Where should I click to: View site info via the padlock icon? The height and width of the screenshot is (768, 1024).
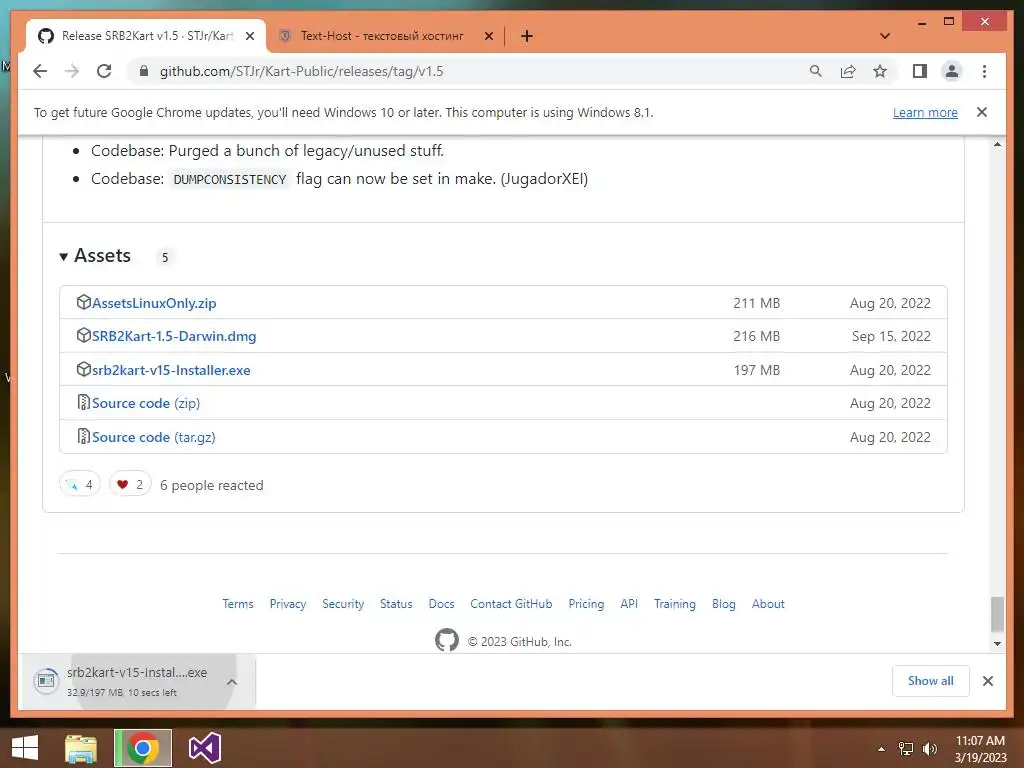[144, 71]
